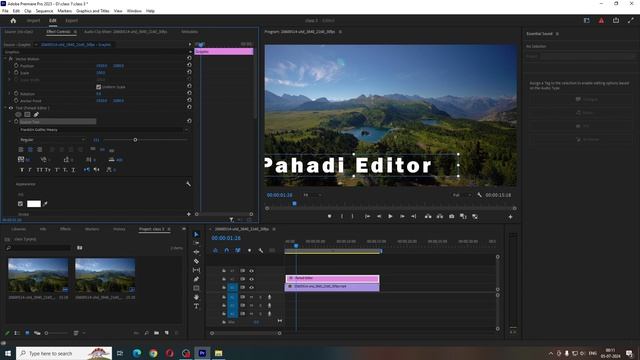Toggle the Fill checkbox in Appearance

[x=20, y=204]
